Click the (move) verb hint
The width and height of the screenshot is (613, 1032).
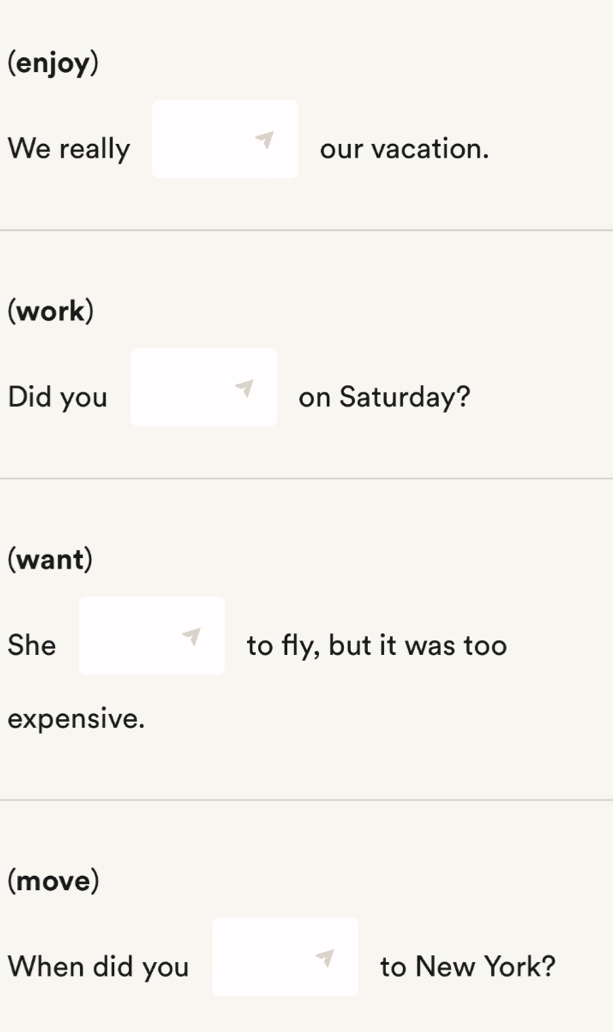[53, 881]
